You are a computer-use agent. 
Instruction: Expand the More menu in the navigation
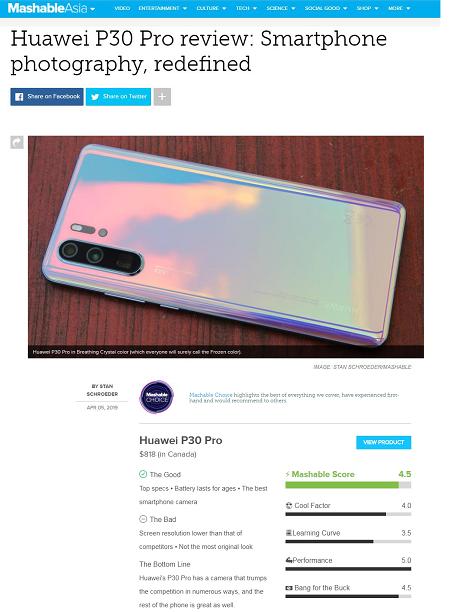[x=399, y=8]
